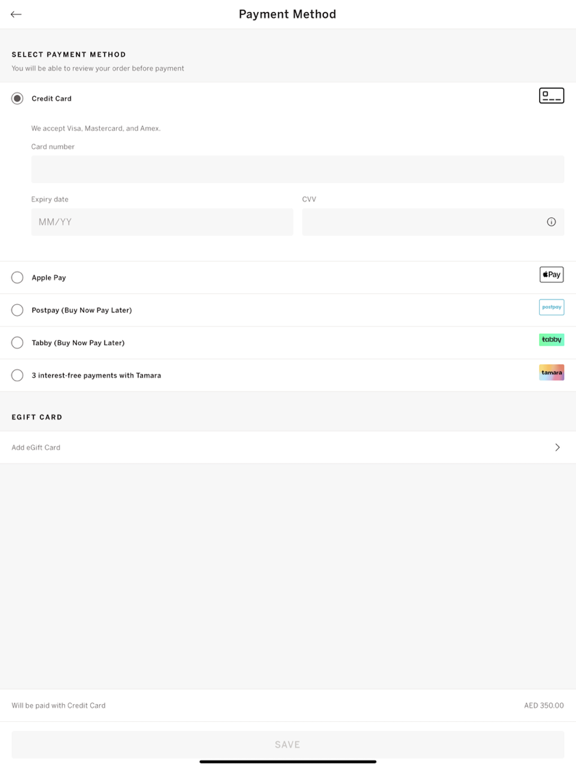This screenshot has width=576, height=768.
Task: Select the Credit Card radio button
Action: click(17, 98)
